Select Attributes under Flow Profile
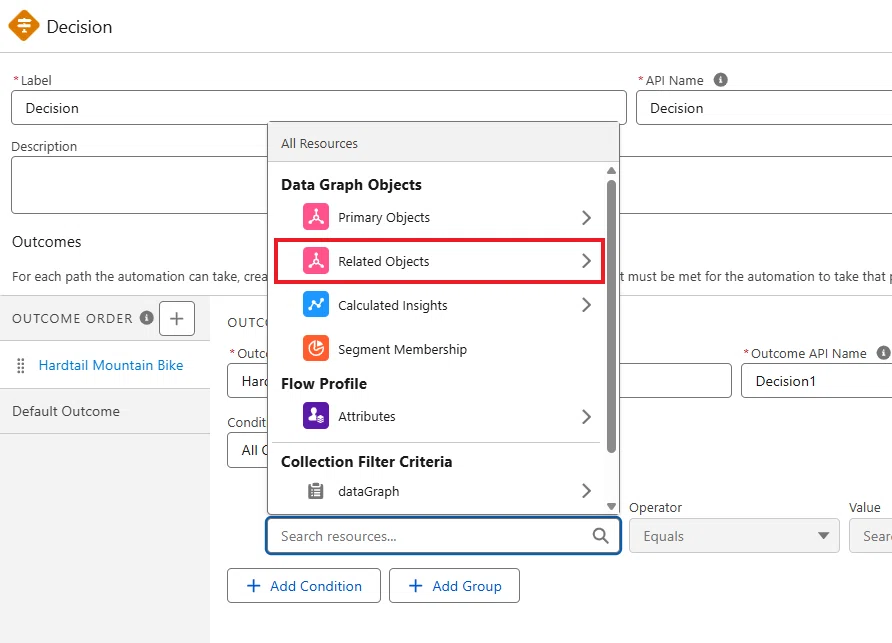Viewport: 892px width, 643px height. coord(439,417)
